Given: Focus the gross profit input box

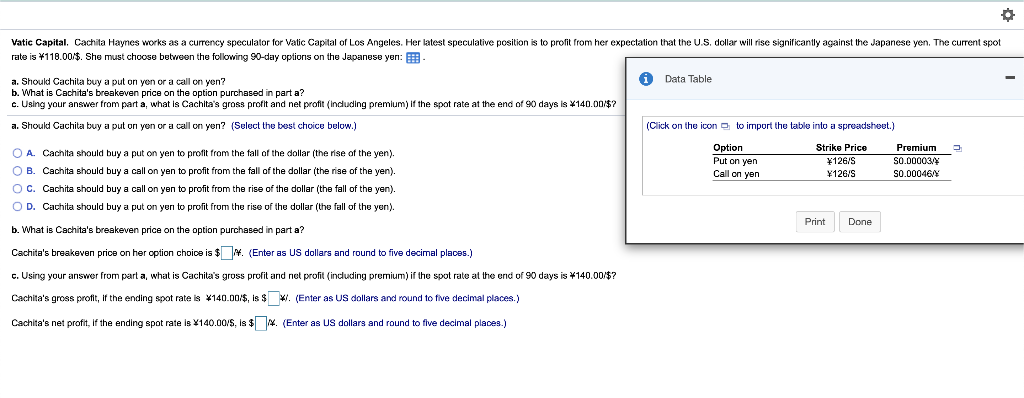Looking at the screenshot, I should coord(274,299).
